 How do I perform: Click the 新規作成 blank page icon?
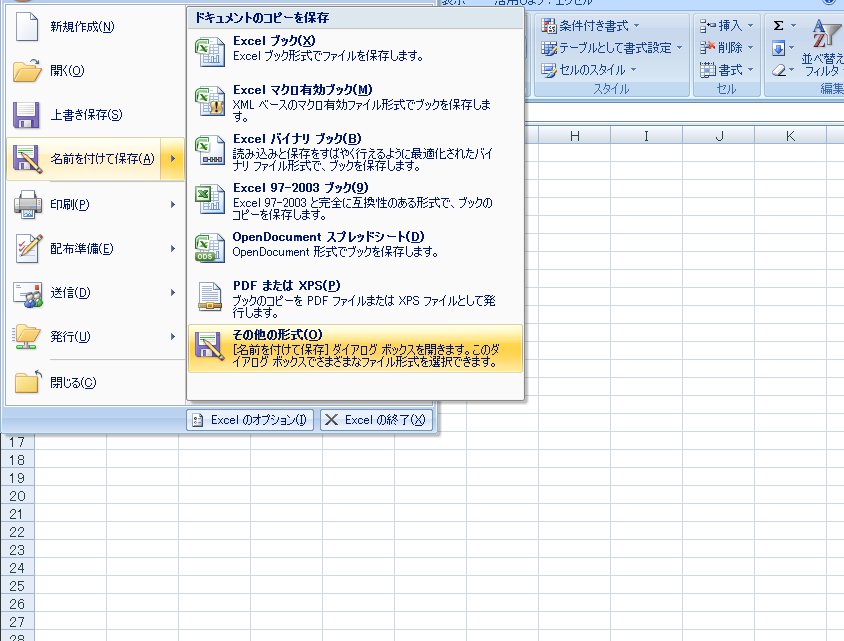tap(26, 27)
